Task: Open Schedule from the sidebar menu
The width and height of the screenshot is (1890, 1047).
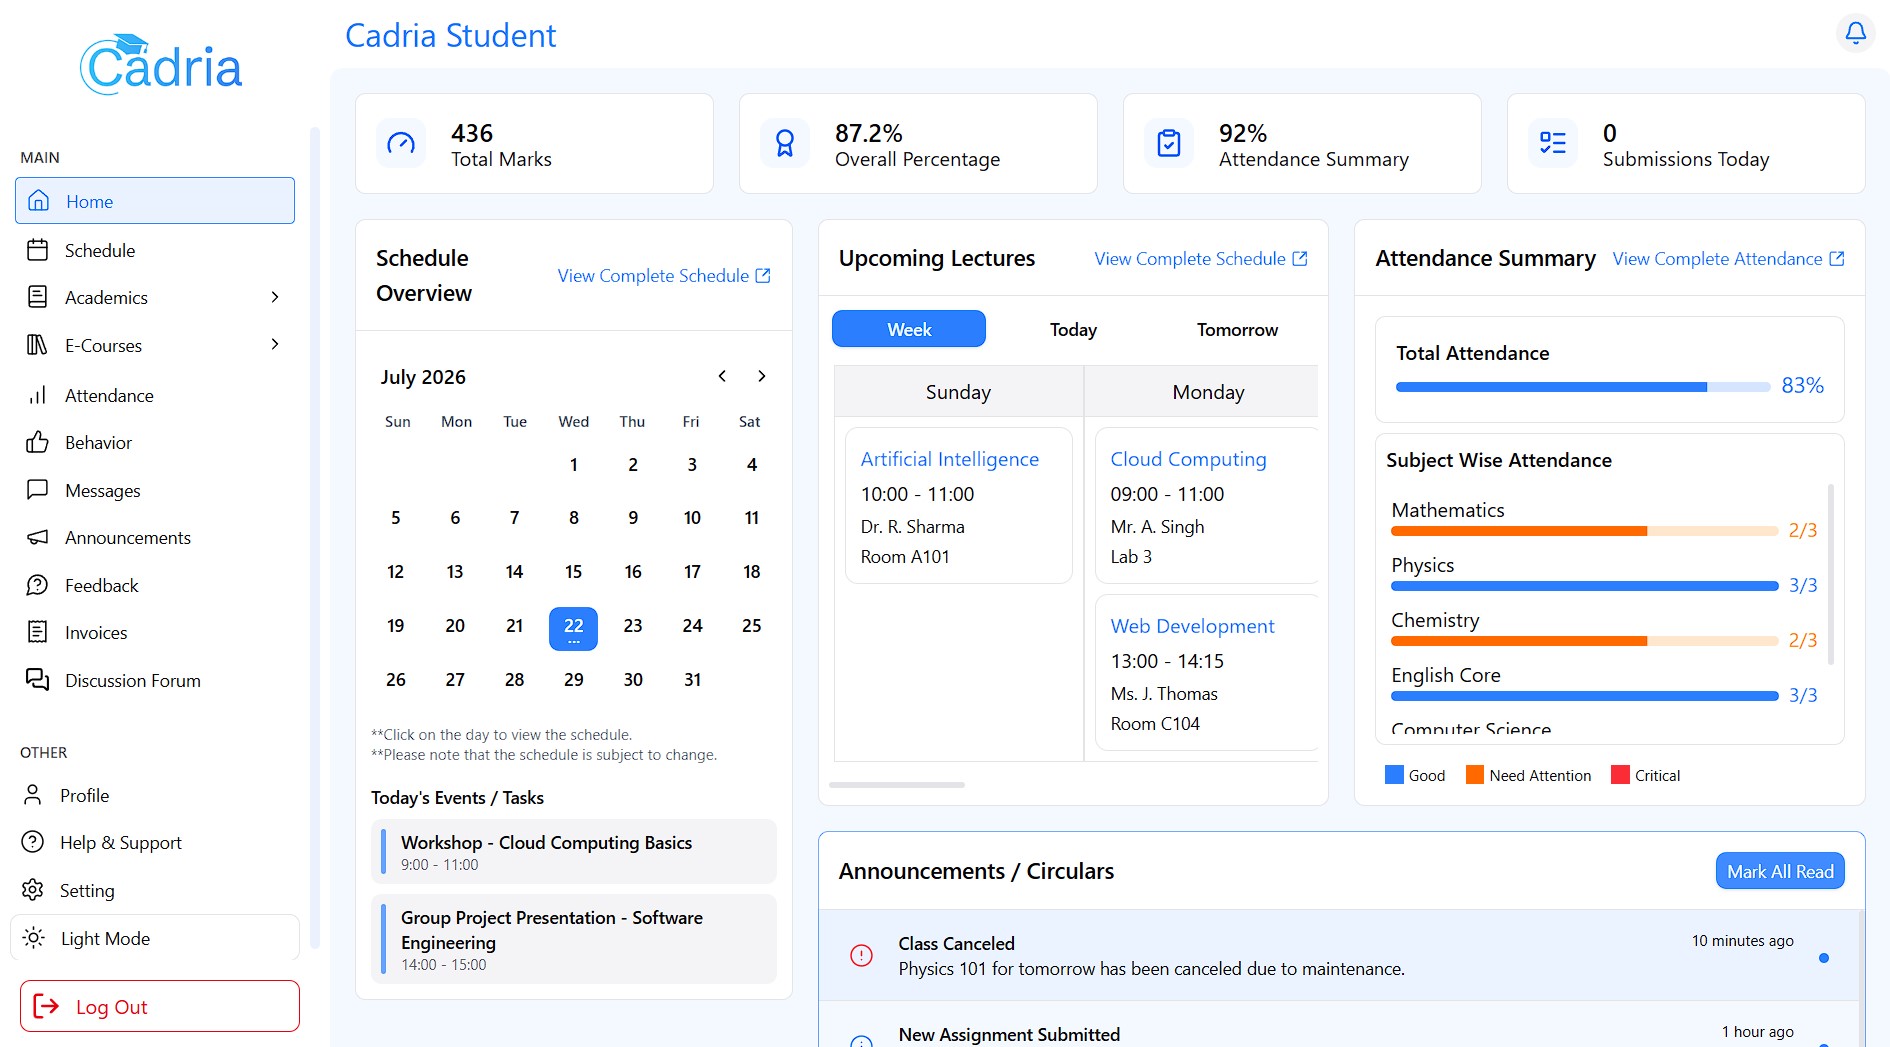Action: (x=155, y=250)
